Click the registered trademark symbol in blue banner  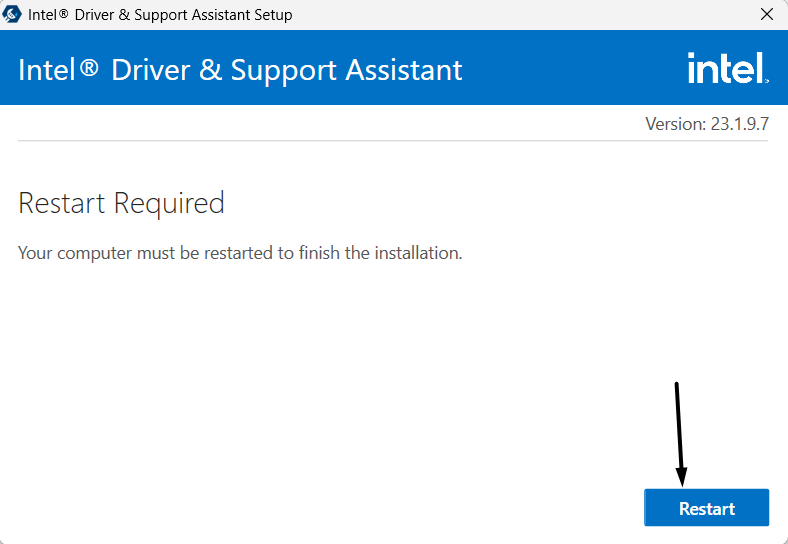point(89,68)
